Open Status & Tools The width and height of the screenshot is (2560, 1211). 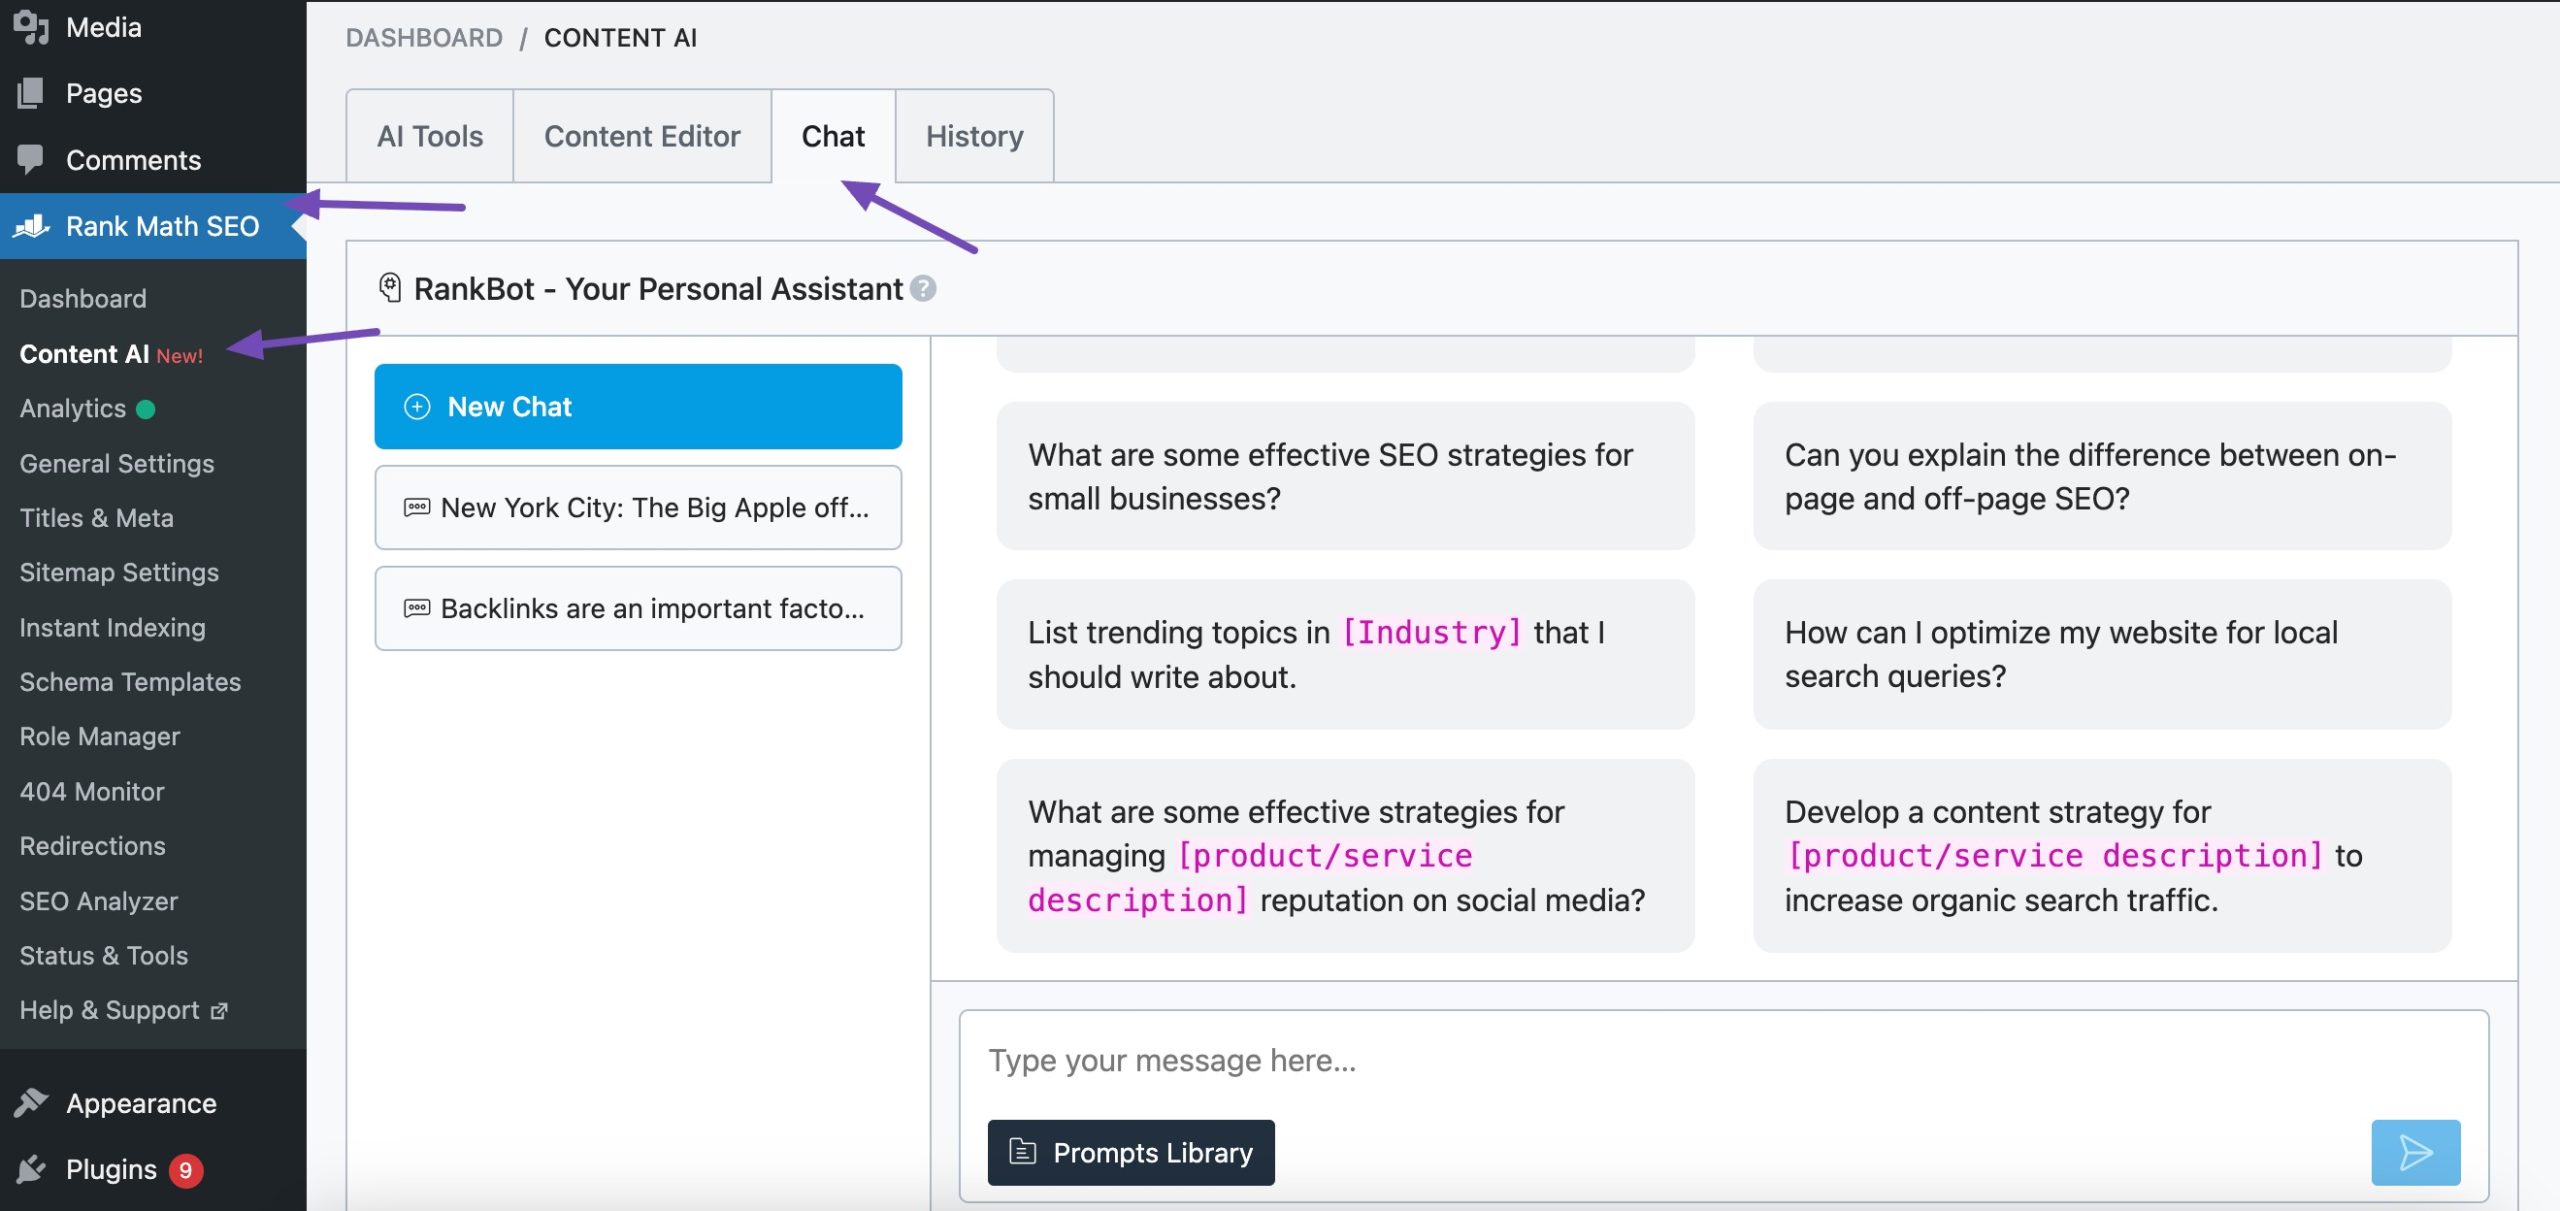coord(104,955)
